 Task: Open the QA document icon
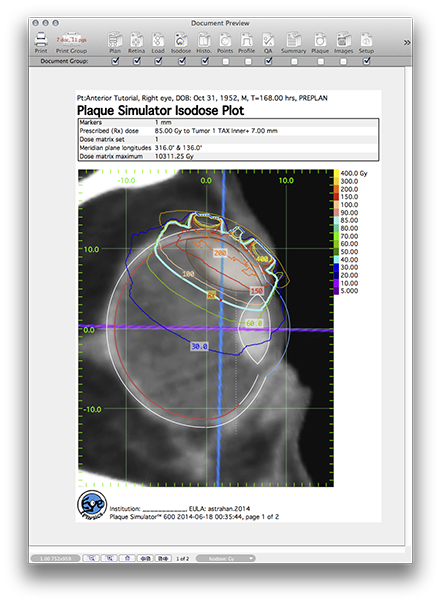point(268,40)
